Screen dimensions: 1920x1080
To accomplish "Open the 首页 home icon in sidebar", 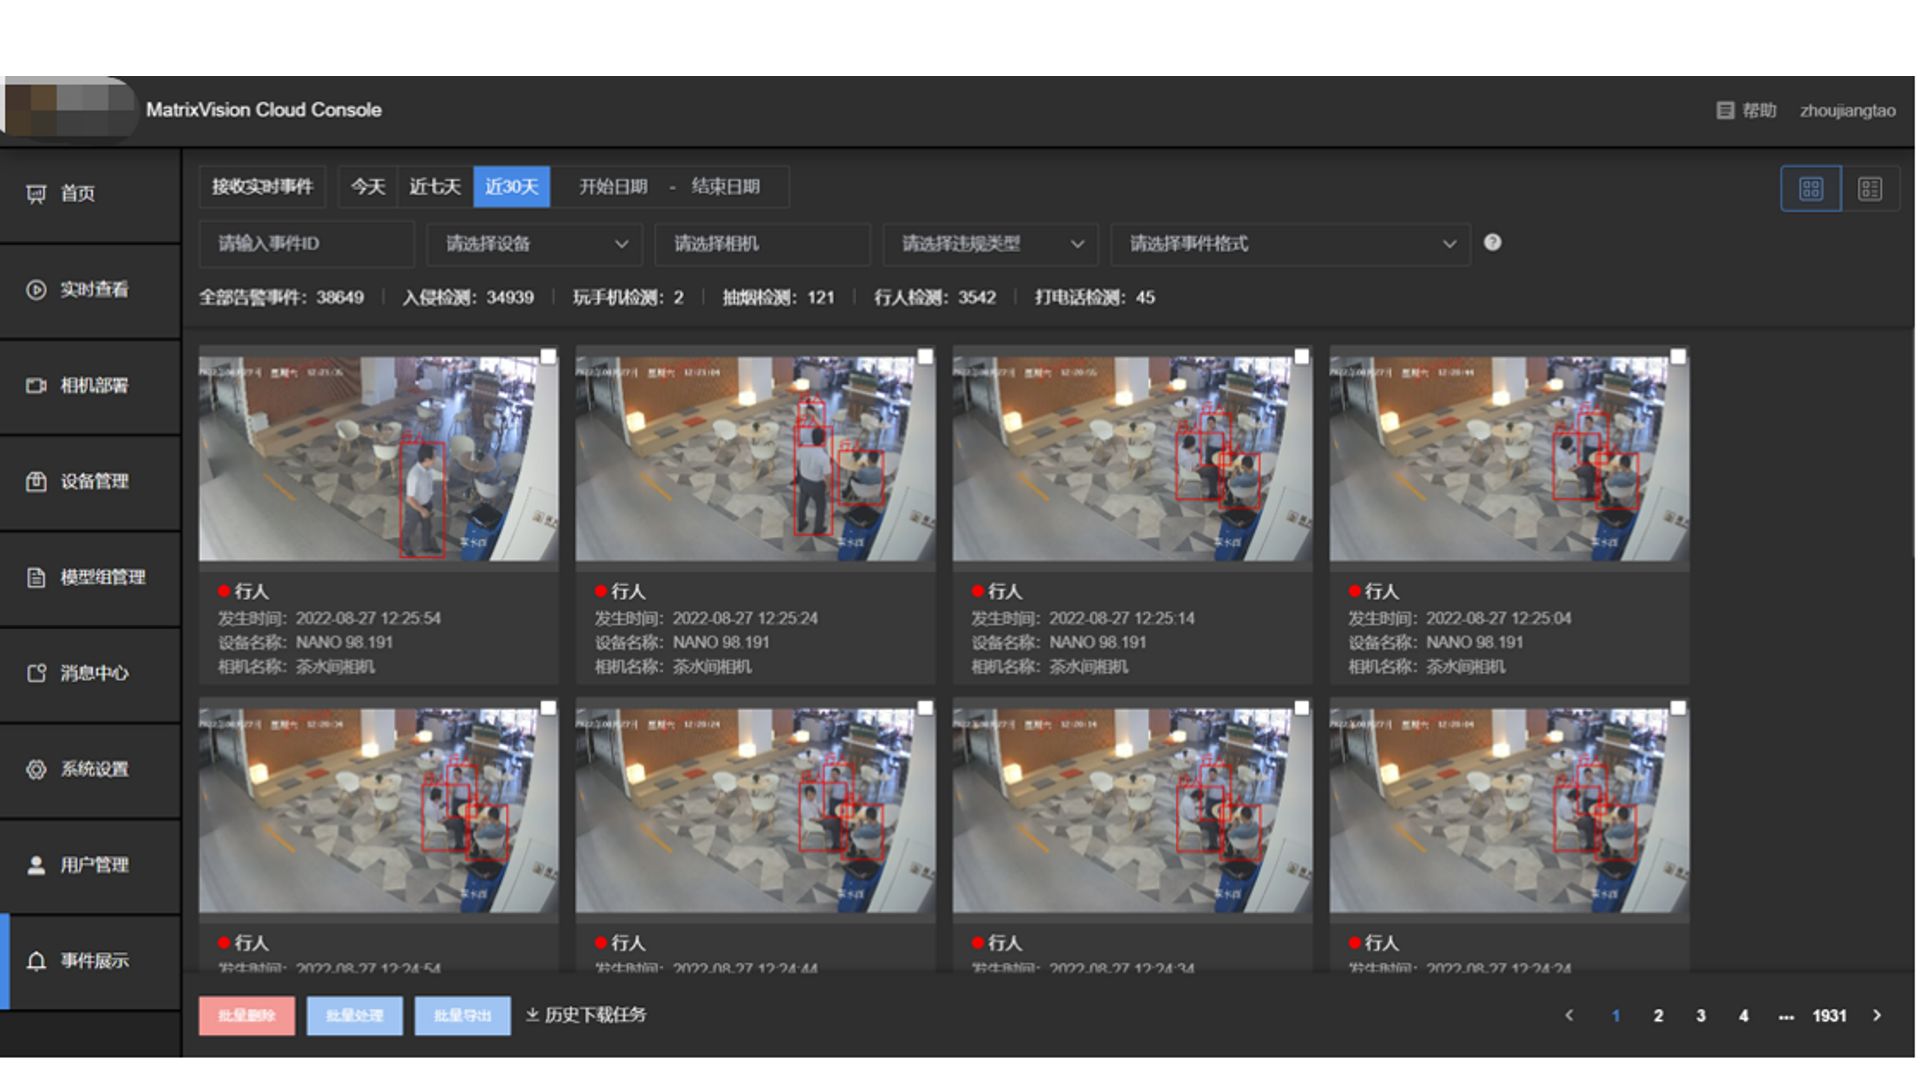I will tap(36, 194).
